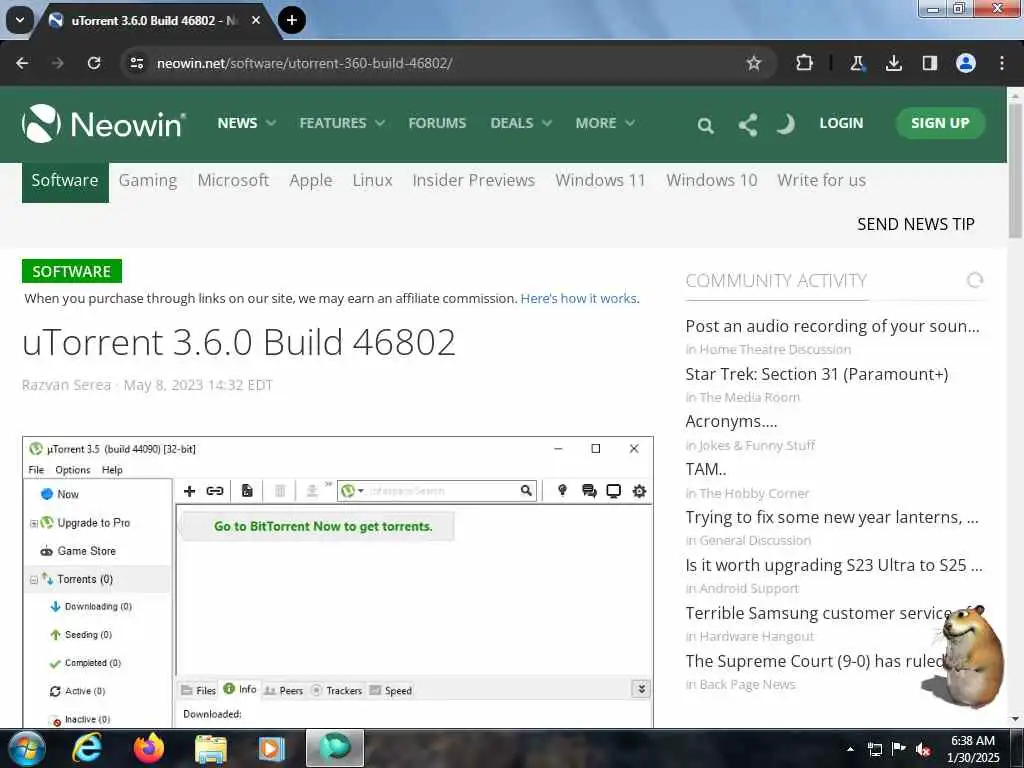
Task: Bookmark this page with the star icon
Action: pos(754,63)
